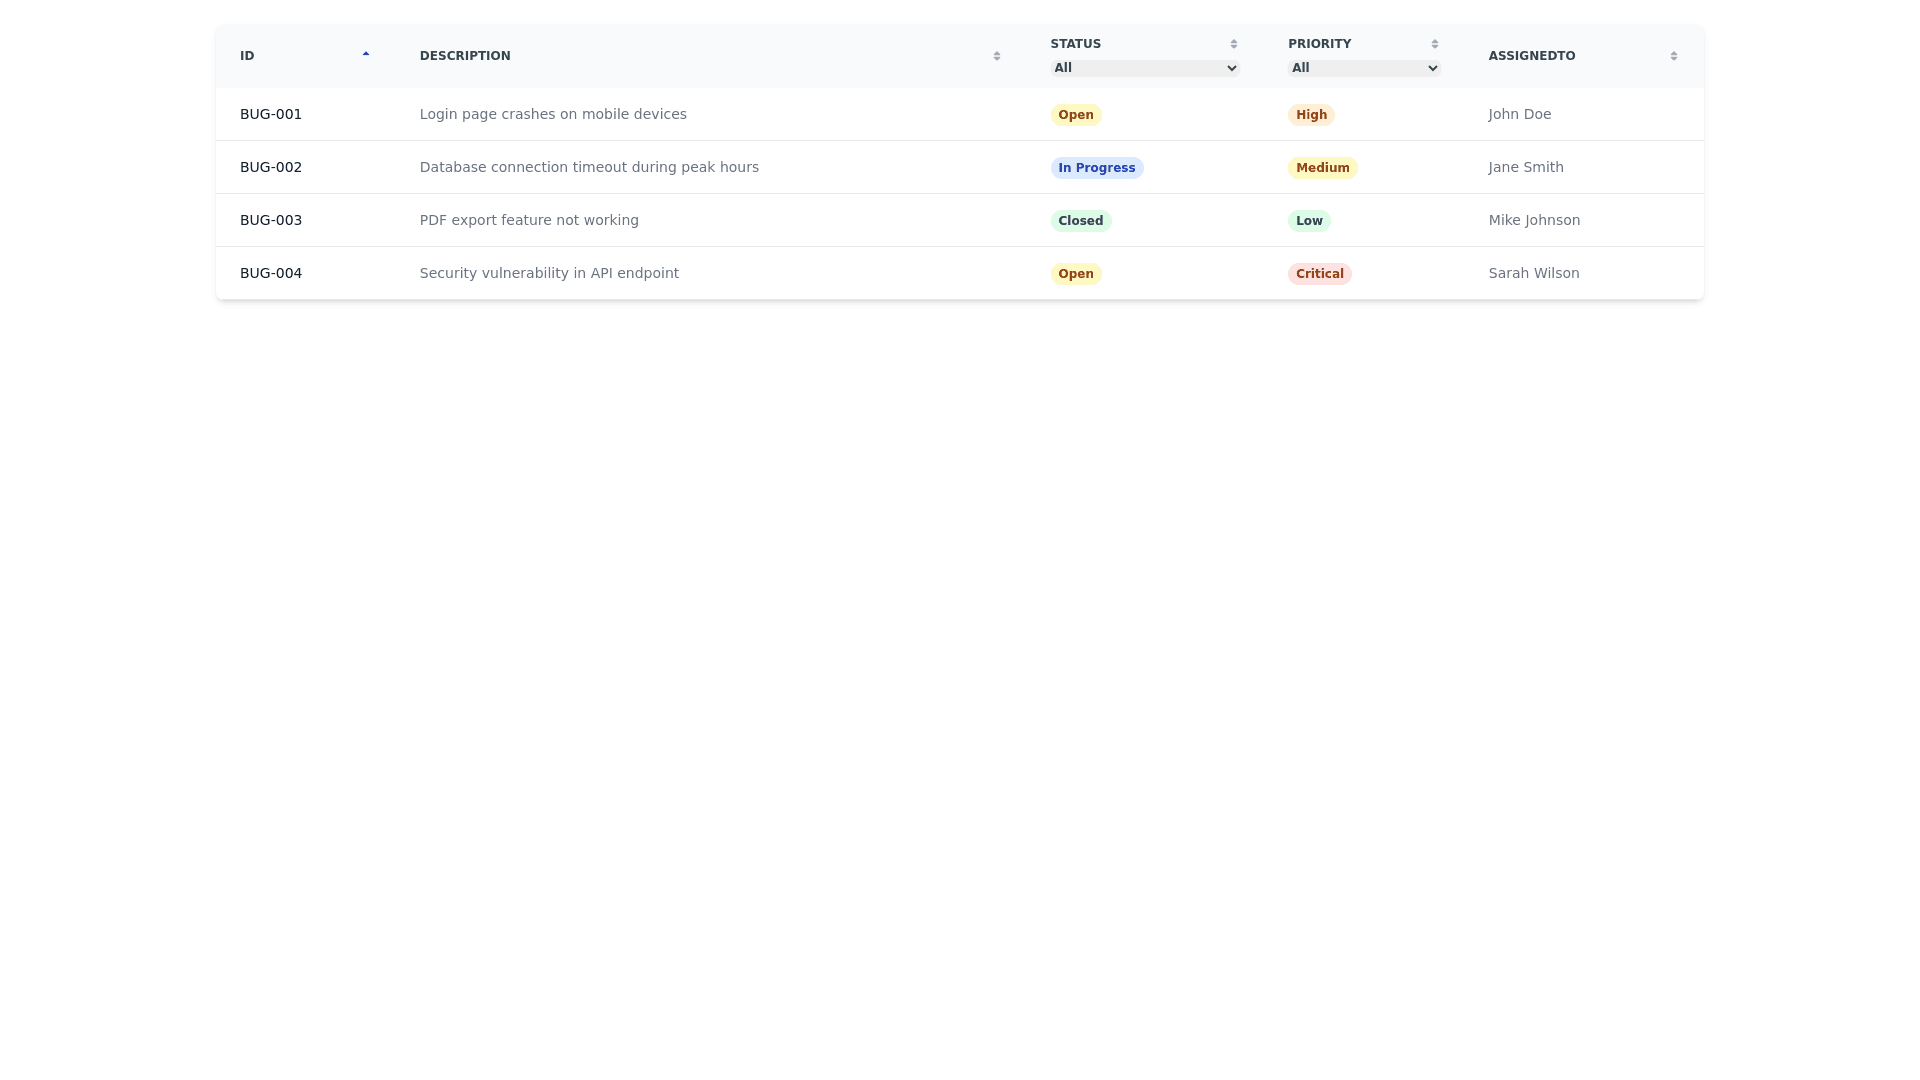Click the Description column sort icon

coord(997,56)
